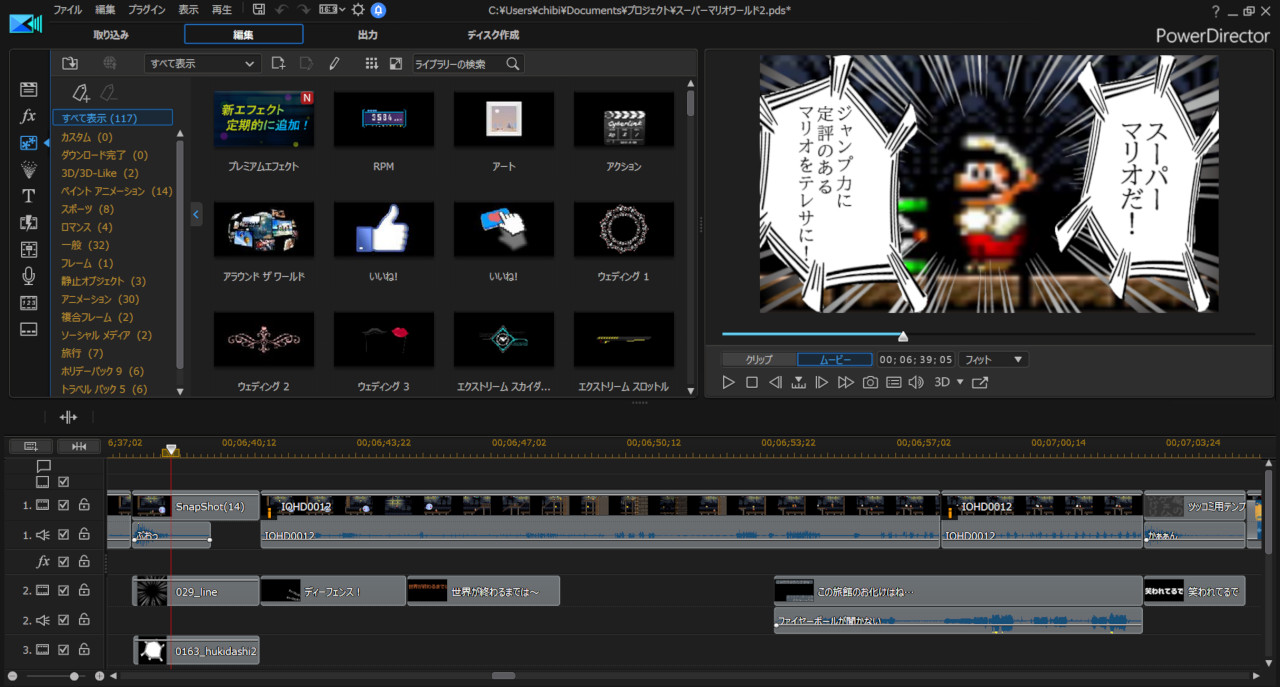The image size is (1280, 687).
Task: Toggle audio track 2 enable checkbox
Action: 63,620
